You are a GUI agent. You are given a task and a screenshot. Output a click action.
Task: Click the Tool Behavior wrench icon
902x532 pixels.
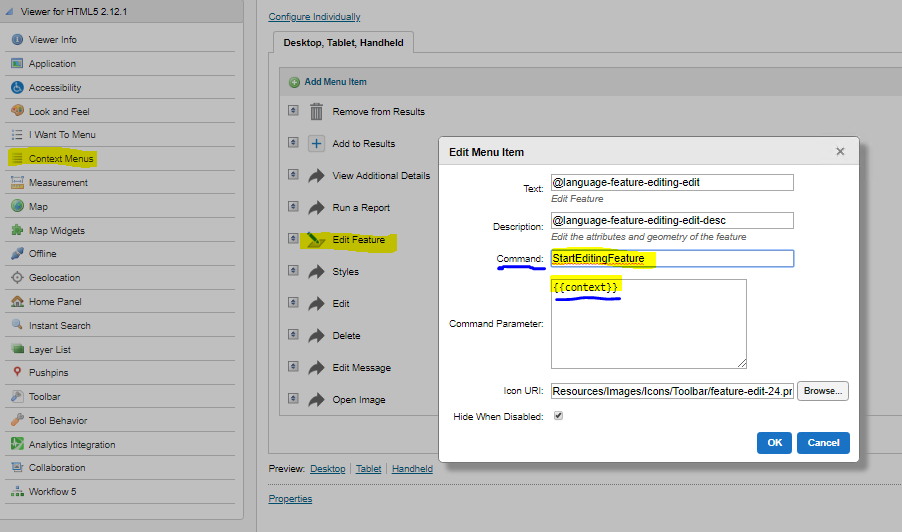click(17, 420)
